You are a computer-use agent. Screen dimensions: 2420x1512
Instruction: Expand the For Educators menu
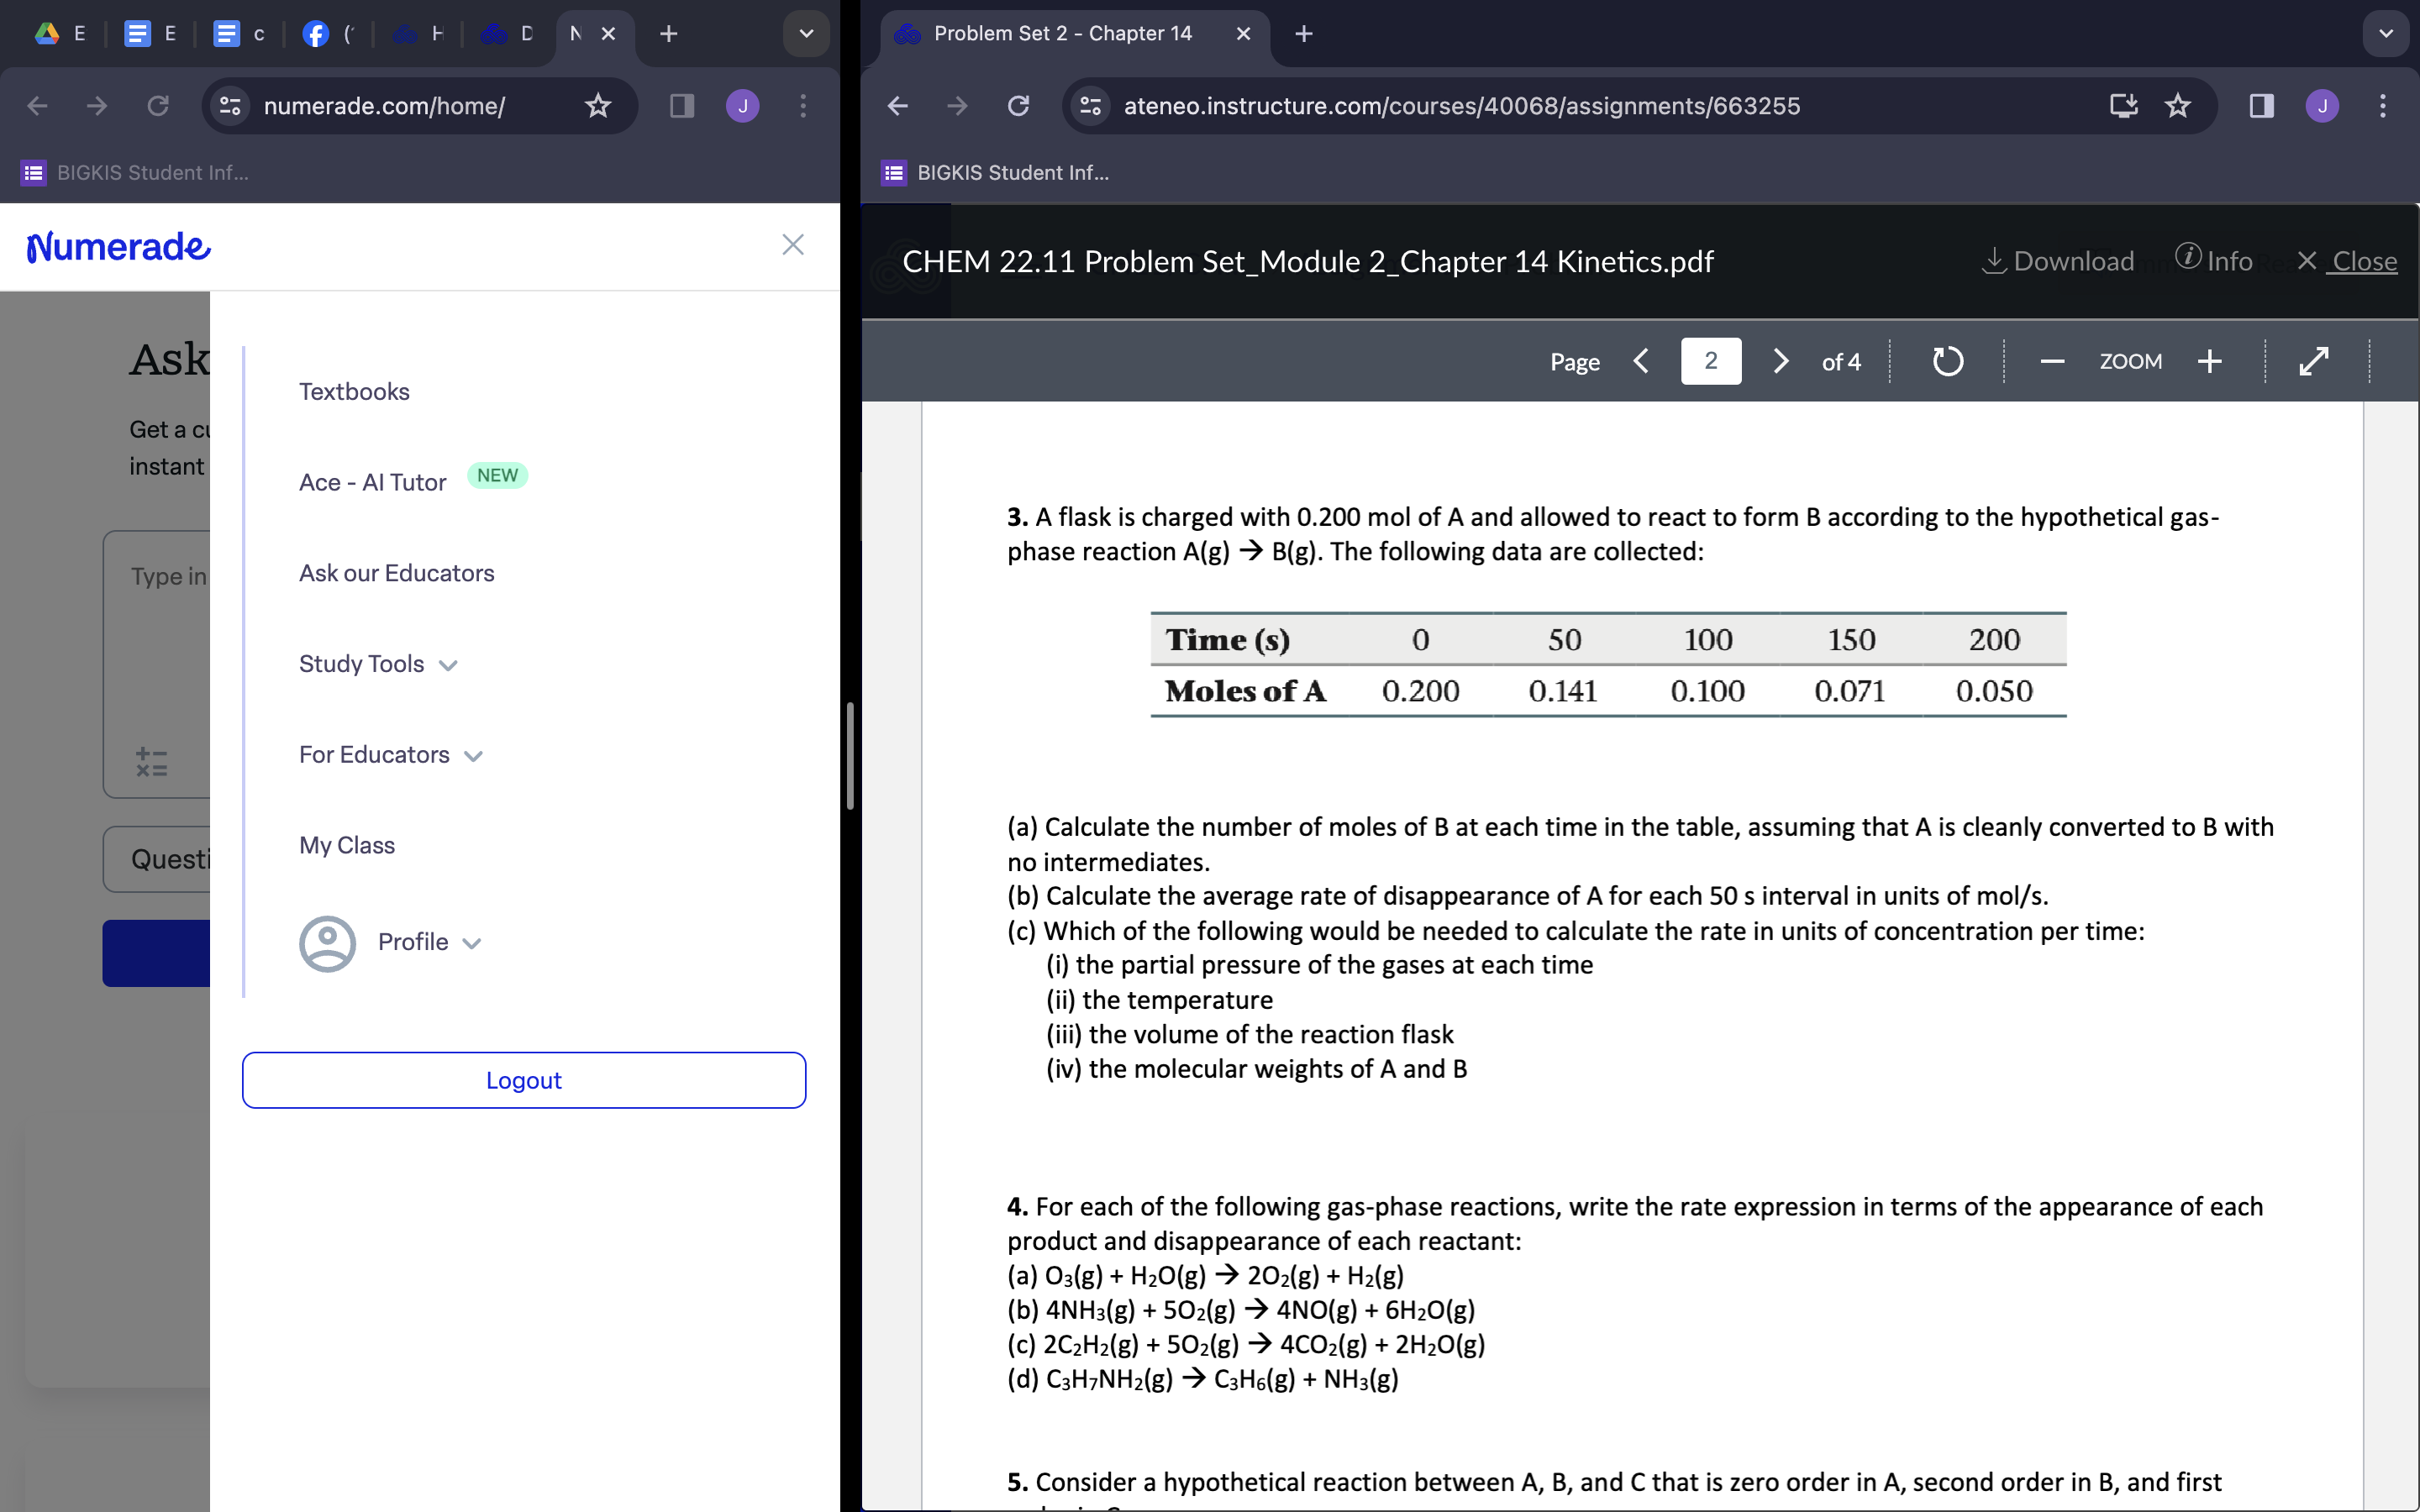click(390, 754)
